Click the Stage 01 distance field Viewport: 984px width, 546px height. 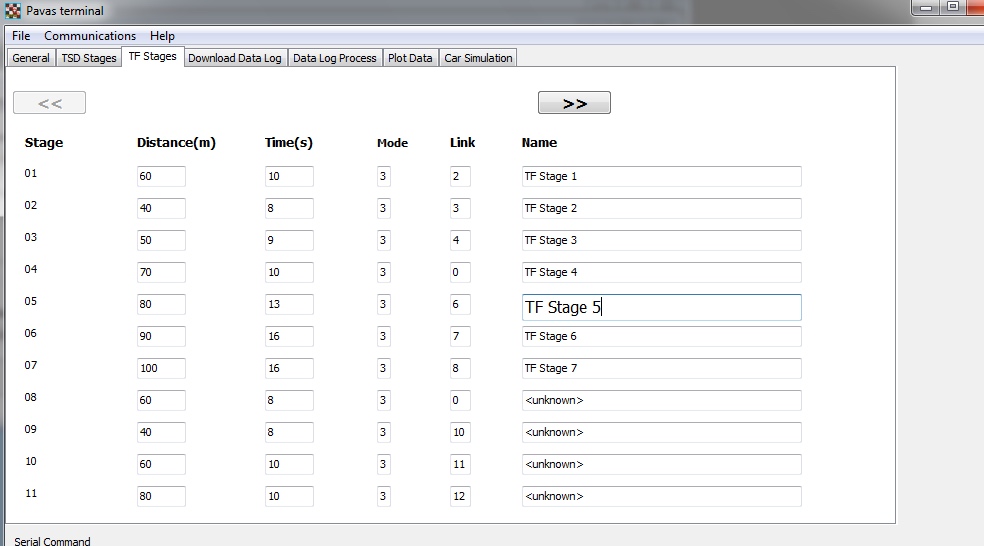coord(161,176)
